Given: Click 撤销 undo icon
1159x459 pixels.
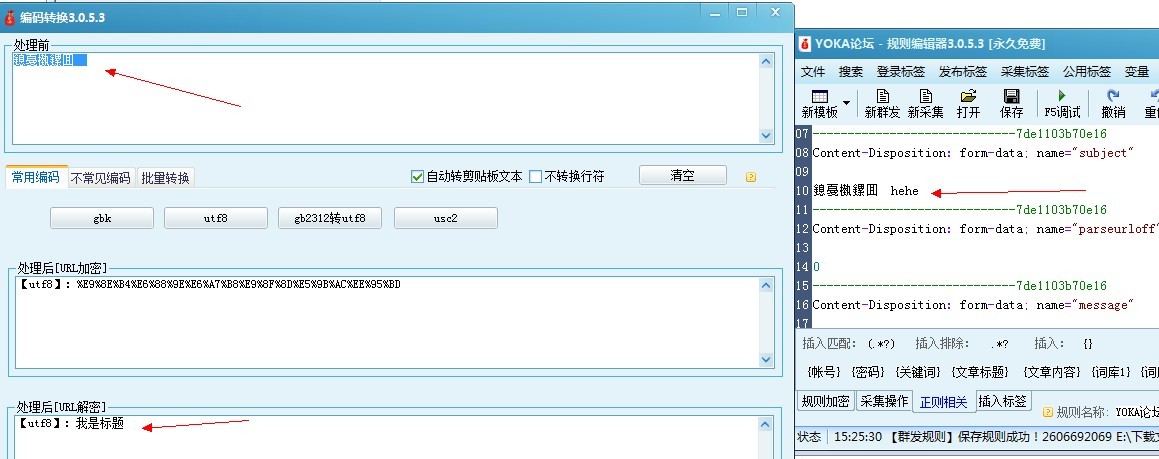Looking at the screenshot, I should (x=1113, y=96).
